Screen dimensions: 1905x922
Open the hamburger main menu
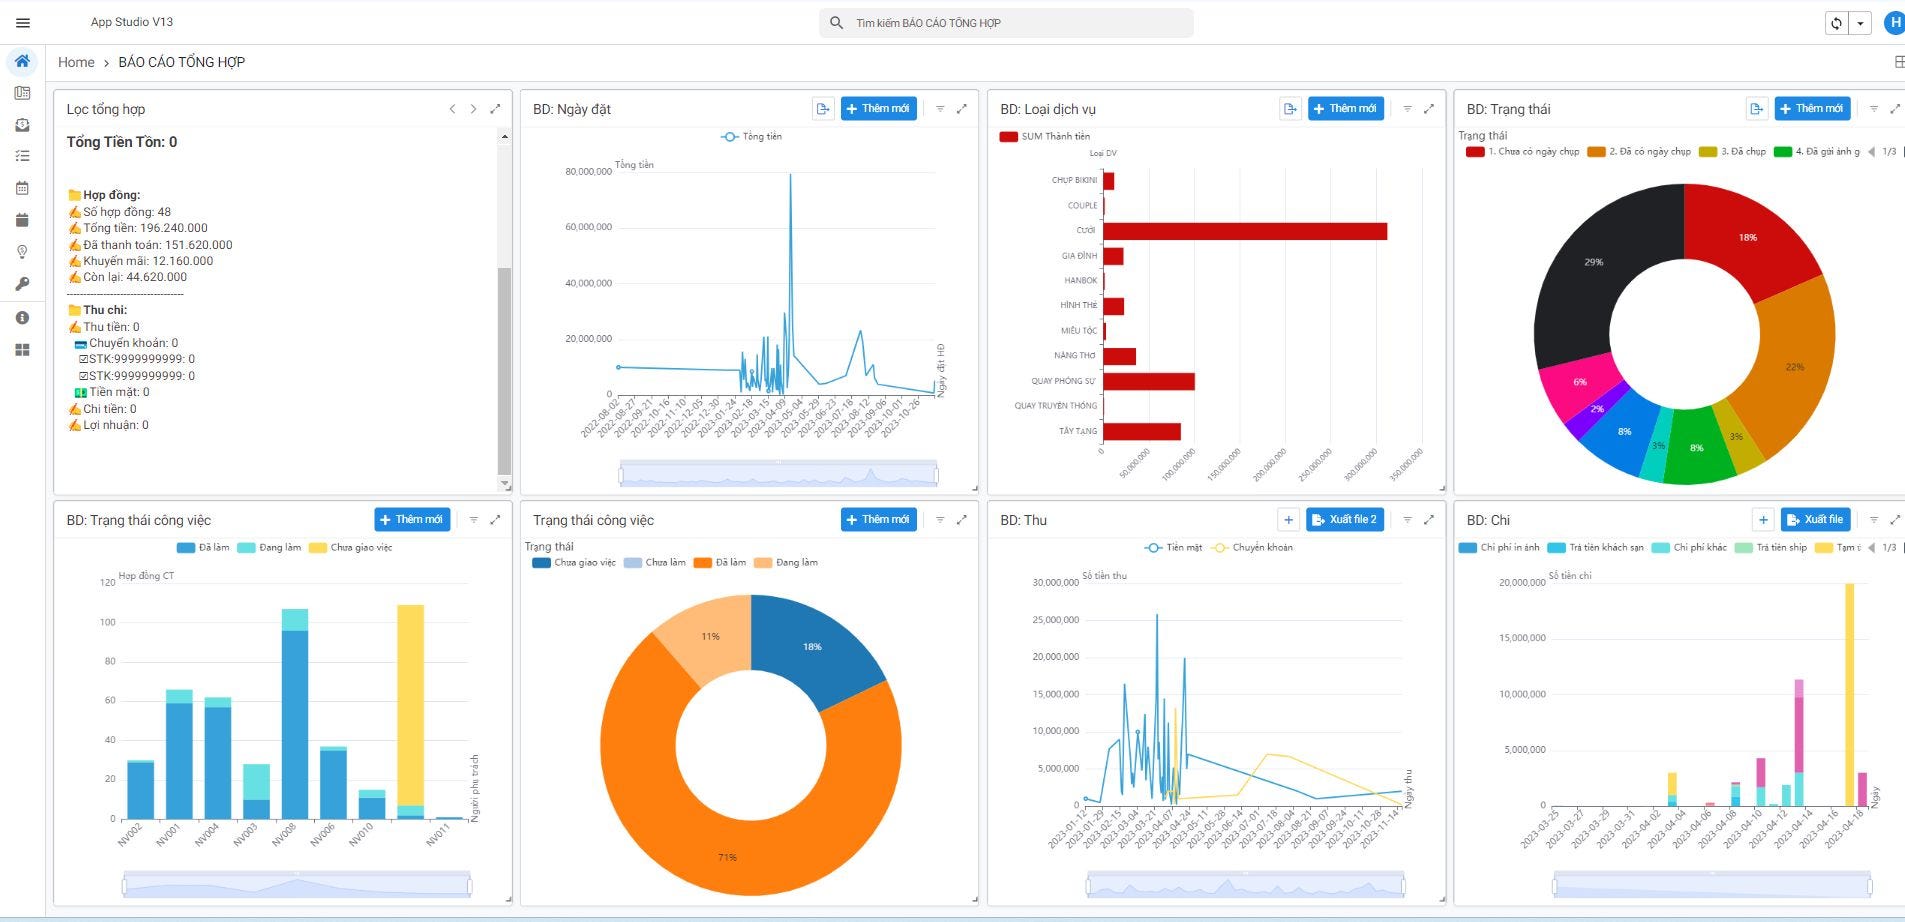click(x=23, y=23)
